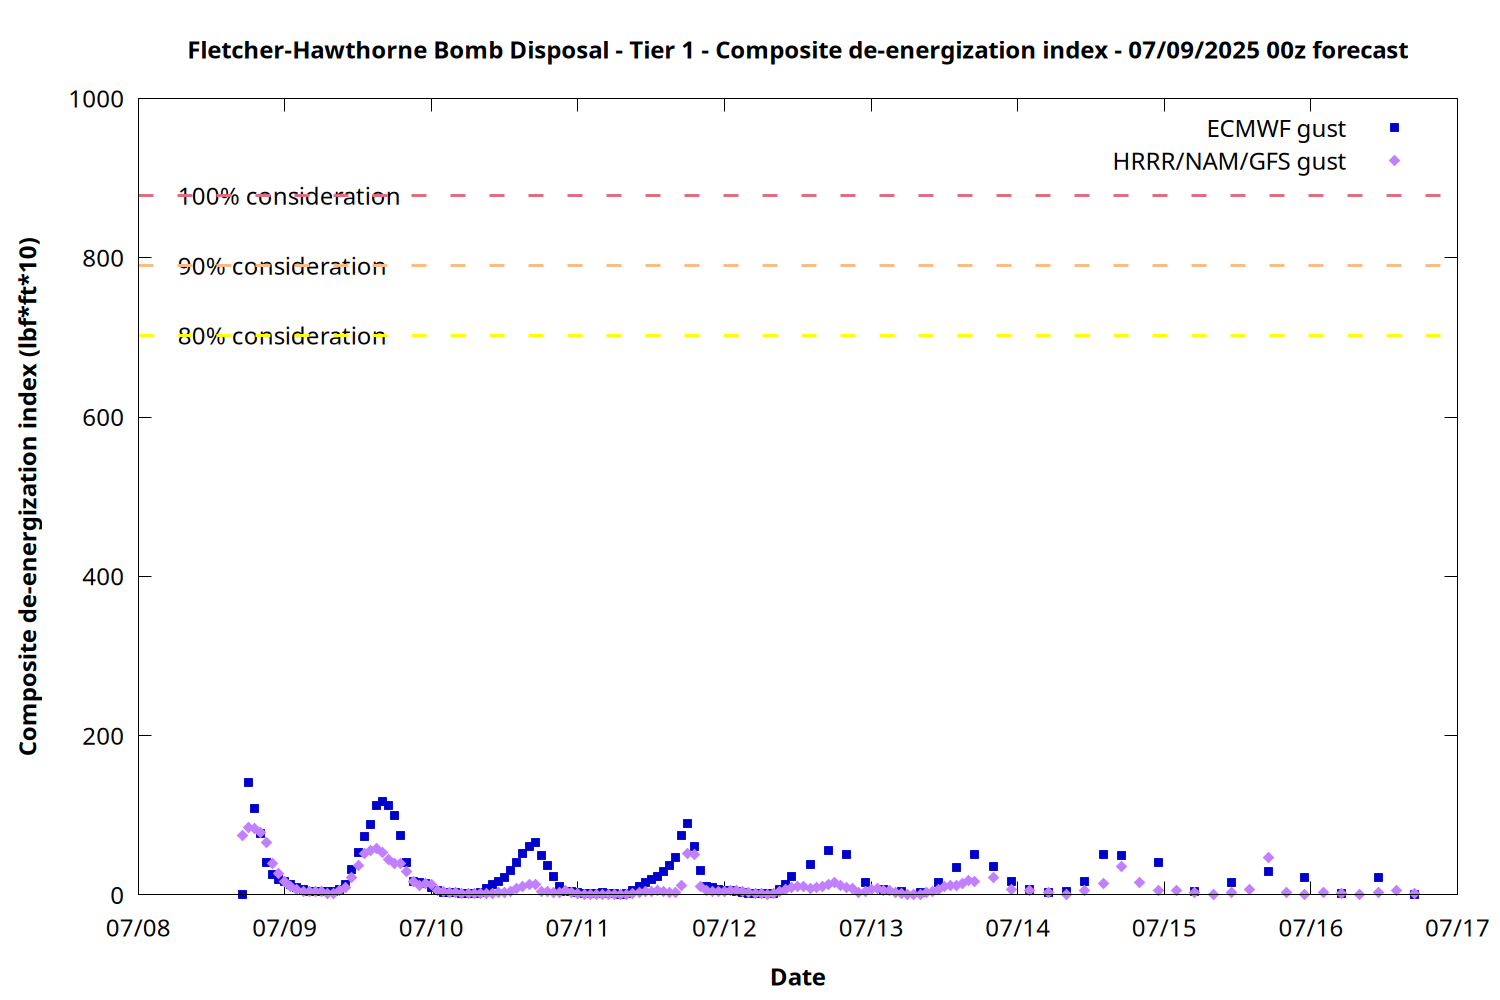This screenshot has width=1500, height=1000.
Task: Select the ECMWF gust legend label
Action: 1276,129
